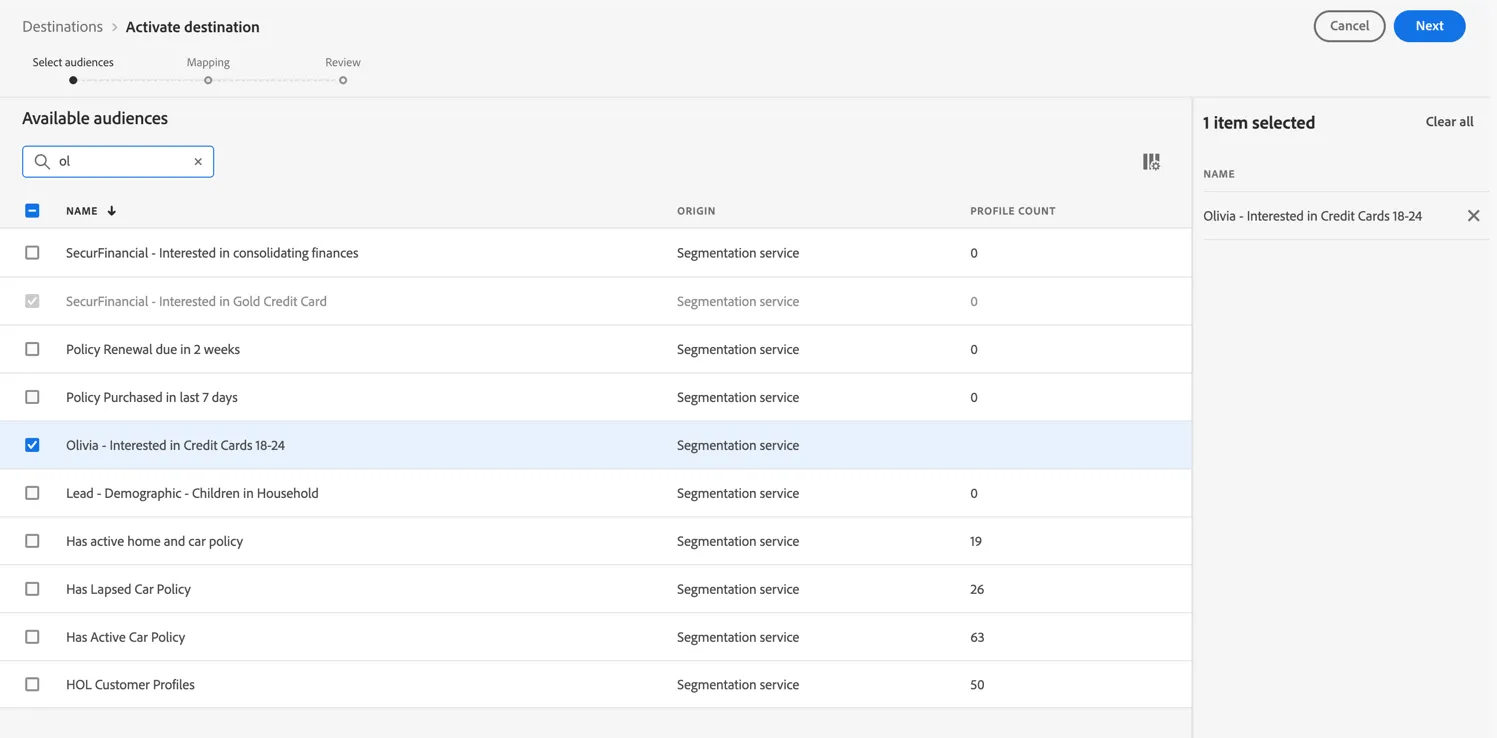Image resolution: width=1497 pixels, height=738 pixels.
Task: Click Olivia audience name in selected panel
Action: [x=1312, y=216]
